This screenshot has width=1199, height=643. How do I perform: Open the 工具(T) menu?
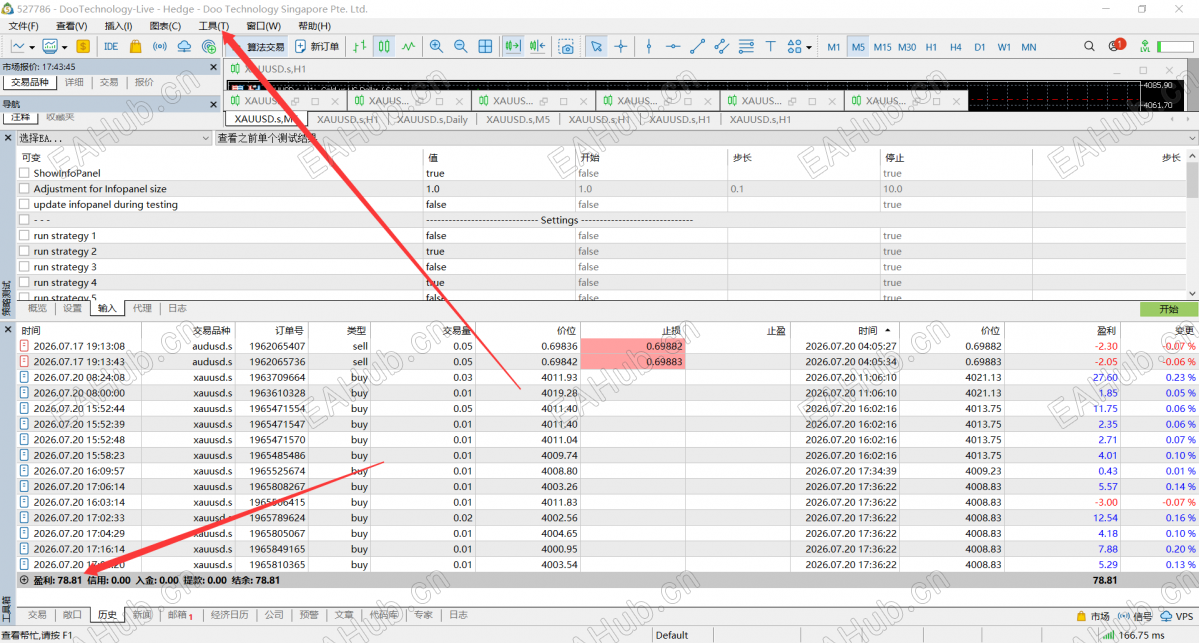click(x=213, y=26)
